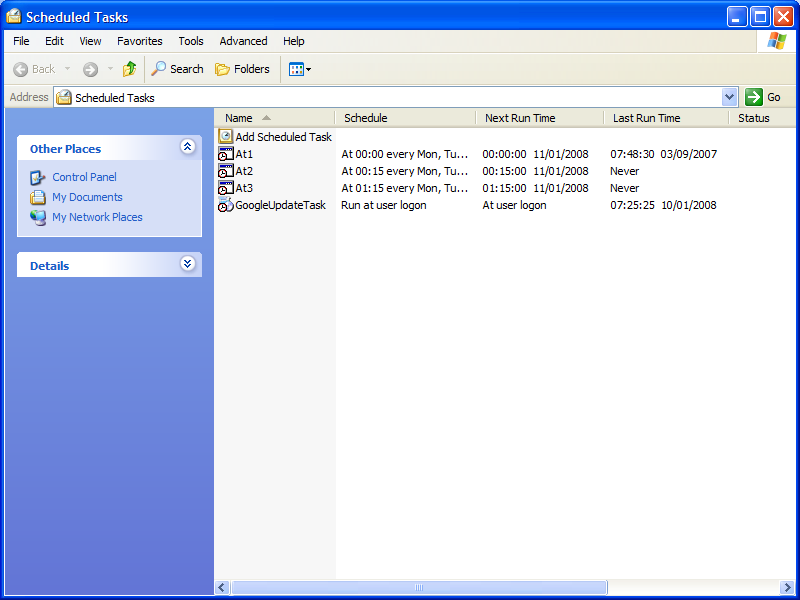Image resolution: width=800 pixels, height=600 pixels.
Task: Open the Control Panel link
Action: pyautogui.click(x=84, y=177)
